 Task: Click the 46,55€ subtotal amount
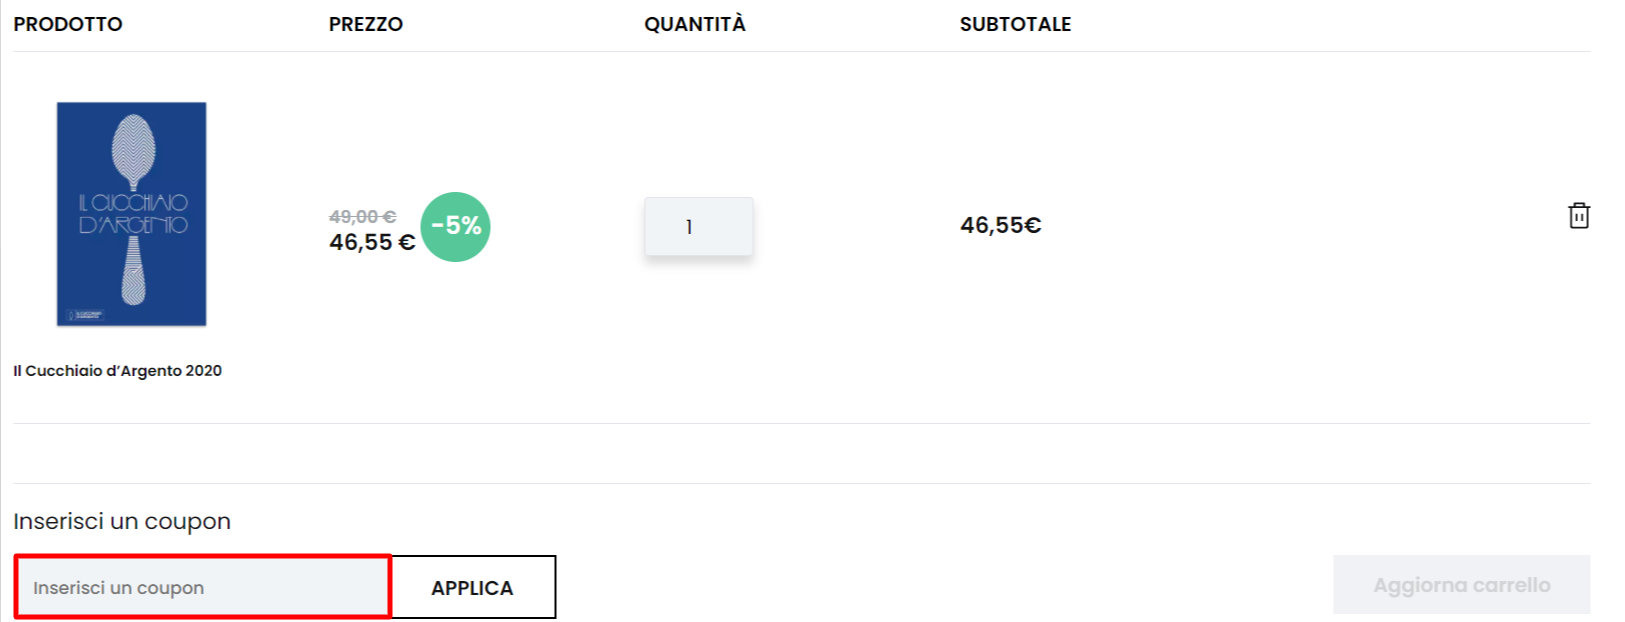1001,226
